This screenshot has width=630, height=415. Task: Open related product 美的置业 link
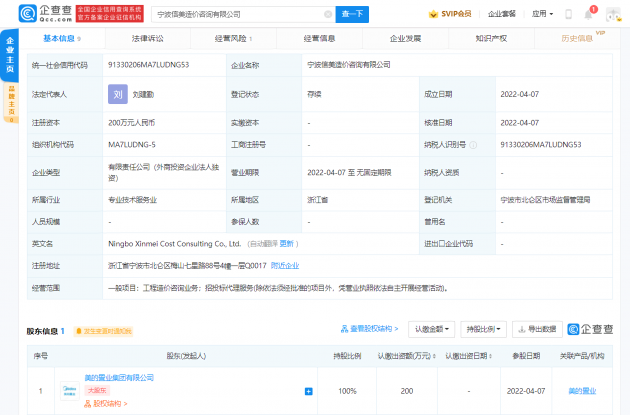pyautogui.click(x=582, y=391)
